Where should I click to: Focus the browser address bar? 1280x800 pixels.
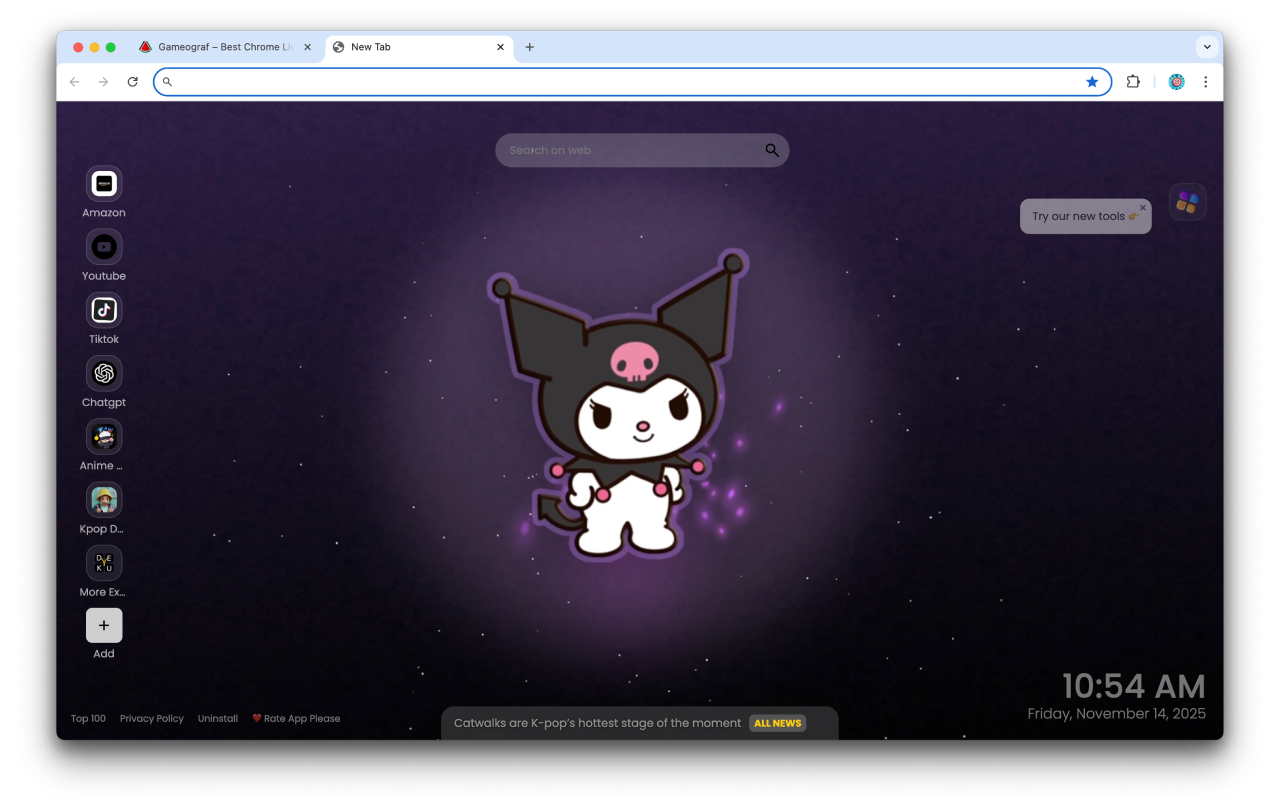(x=632, y=82)
